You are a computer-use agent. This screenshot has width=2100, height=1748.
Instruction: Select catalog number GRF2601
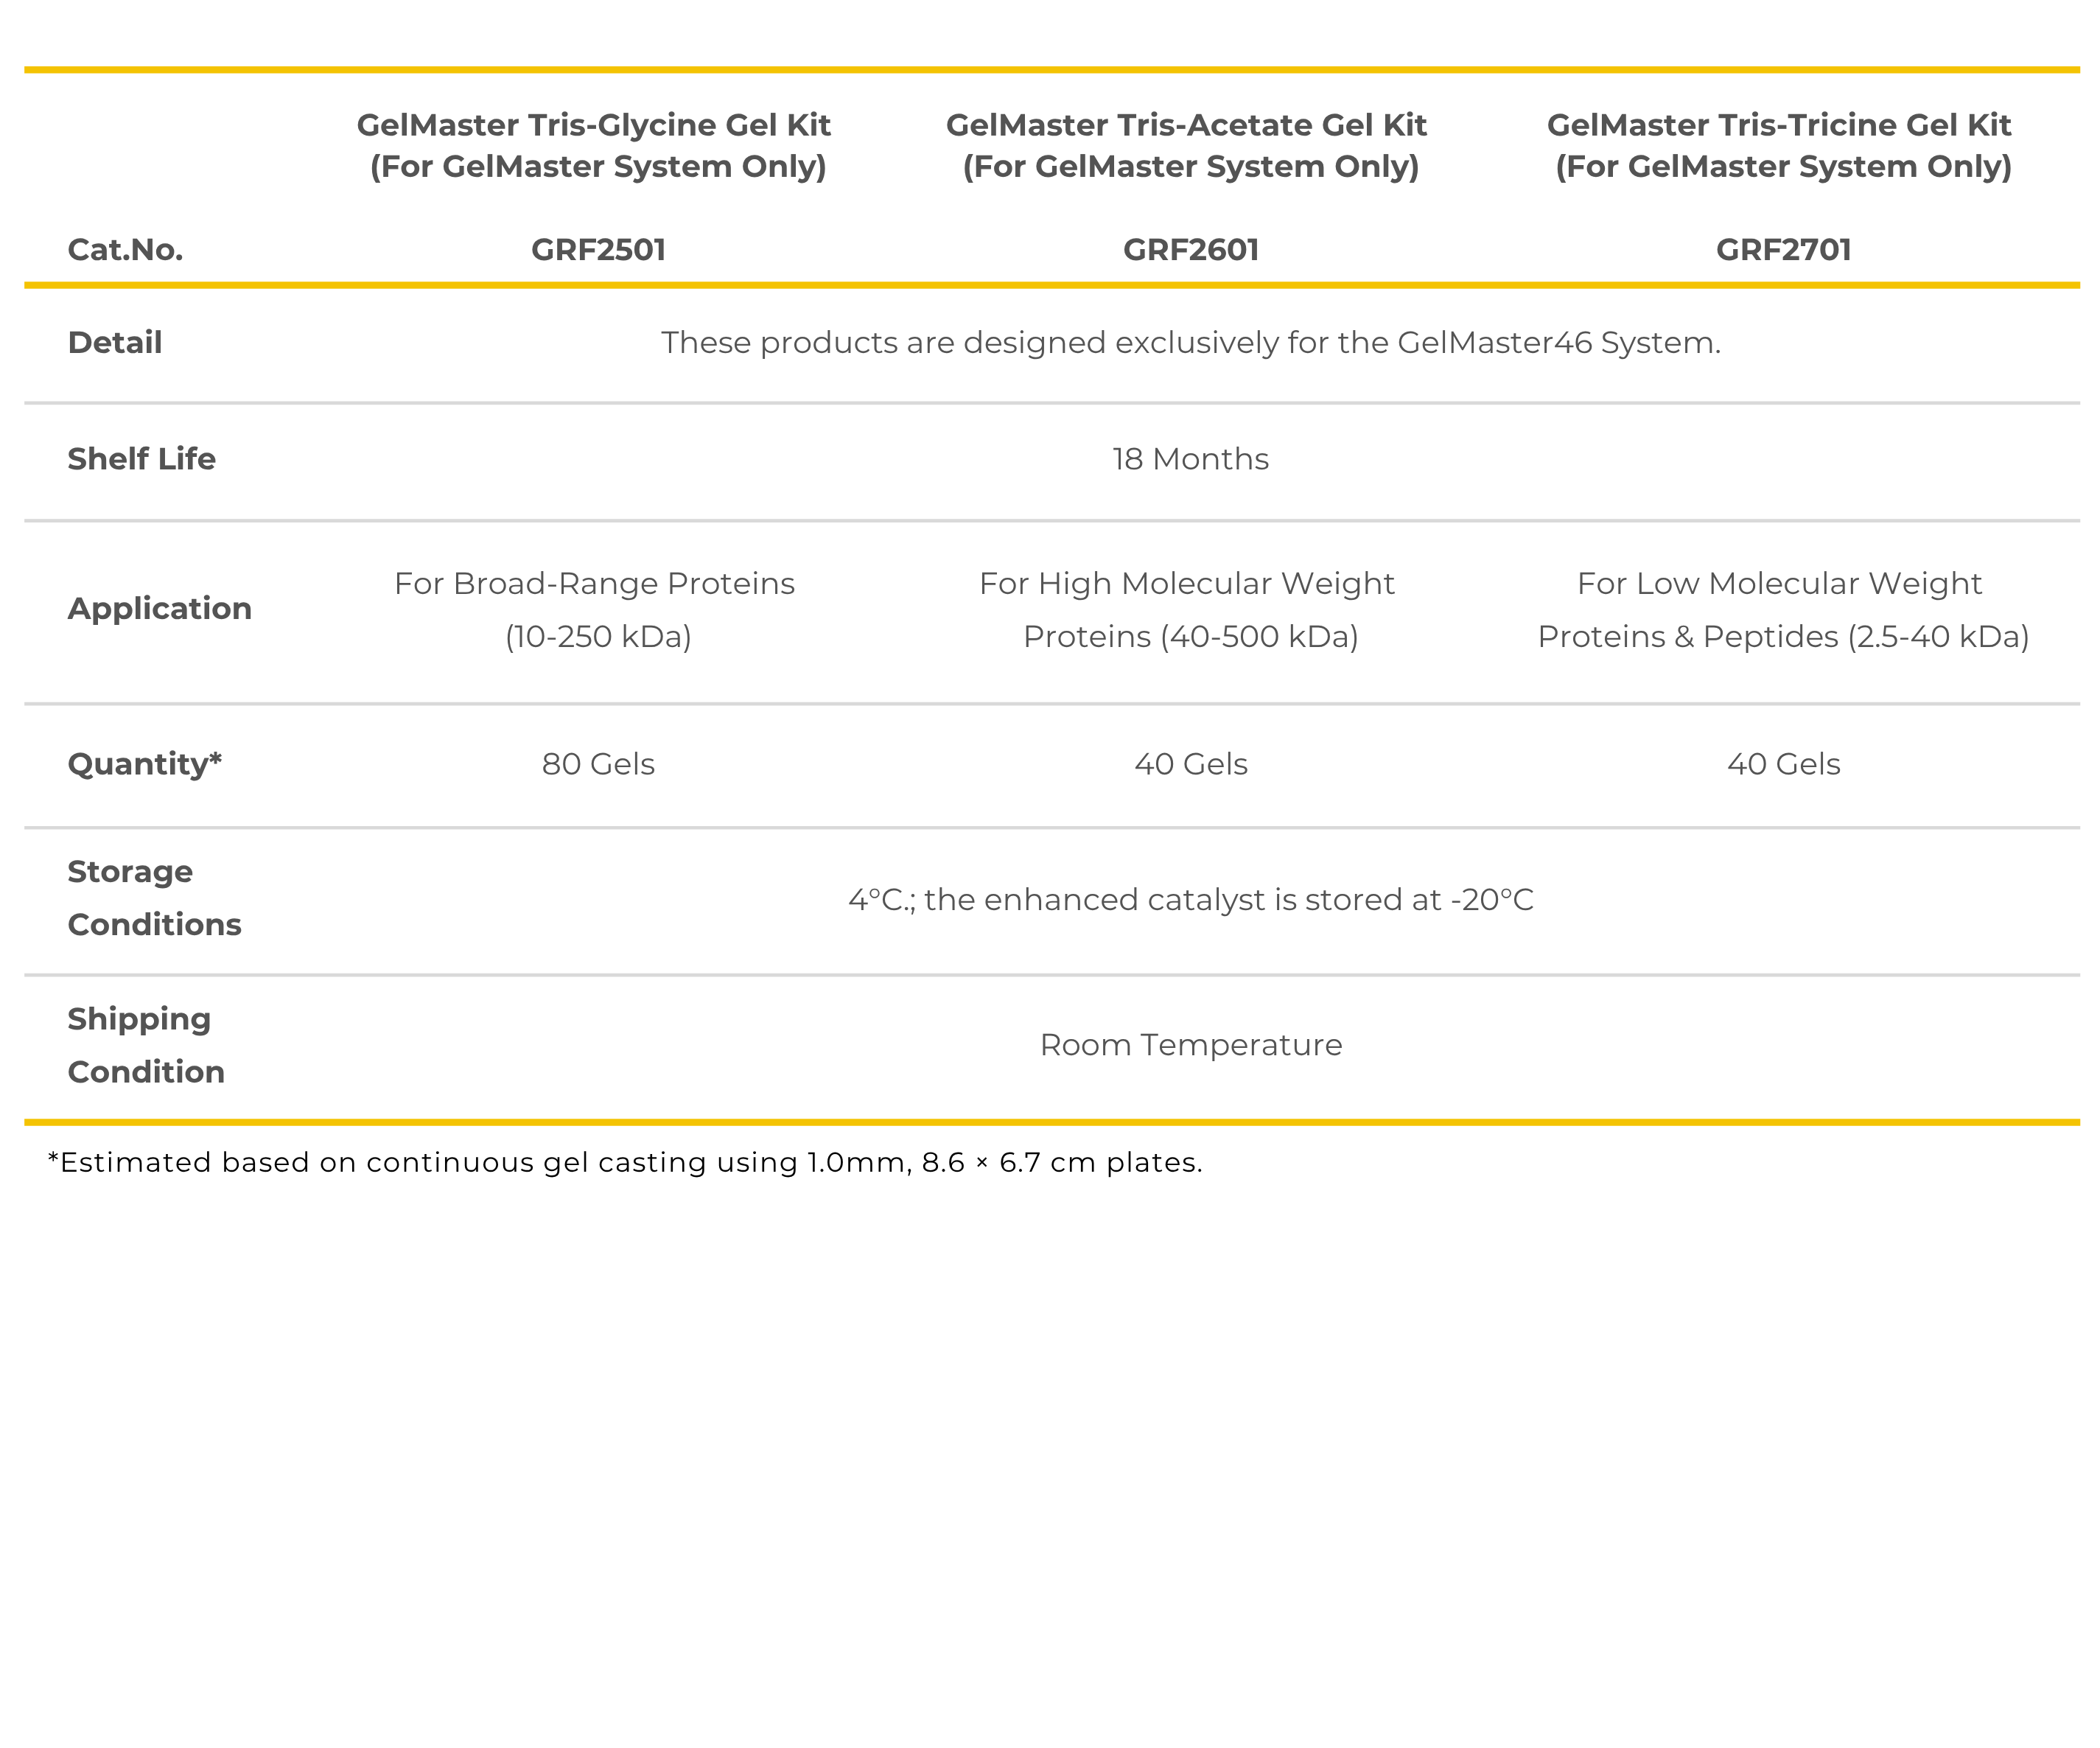pyautogui.click(x=1190, y=249)
